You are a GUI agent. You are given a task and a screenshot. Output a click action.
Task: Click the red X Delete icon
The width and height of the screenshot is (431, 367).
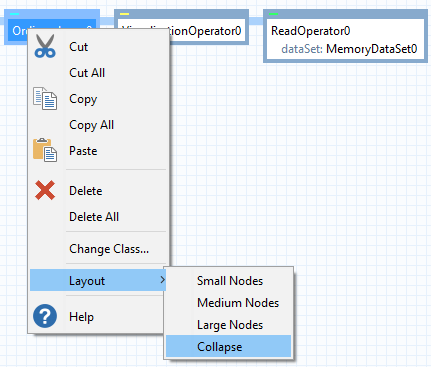click(45, 190)
